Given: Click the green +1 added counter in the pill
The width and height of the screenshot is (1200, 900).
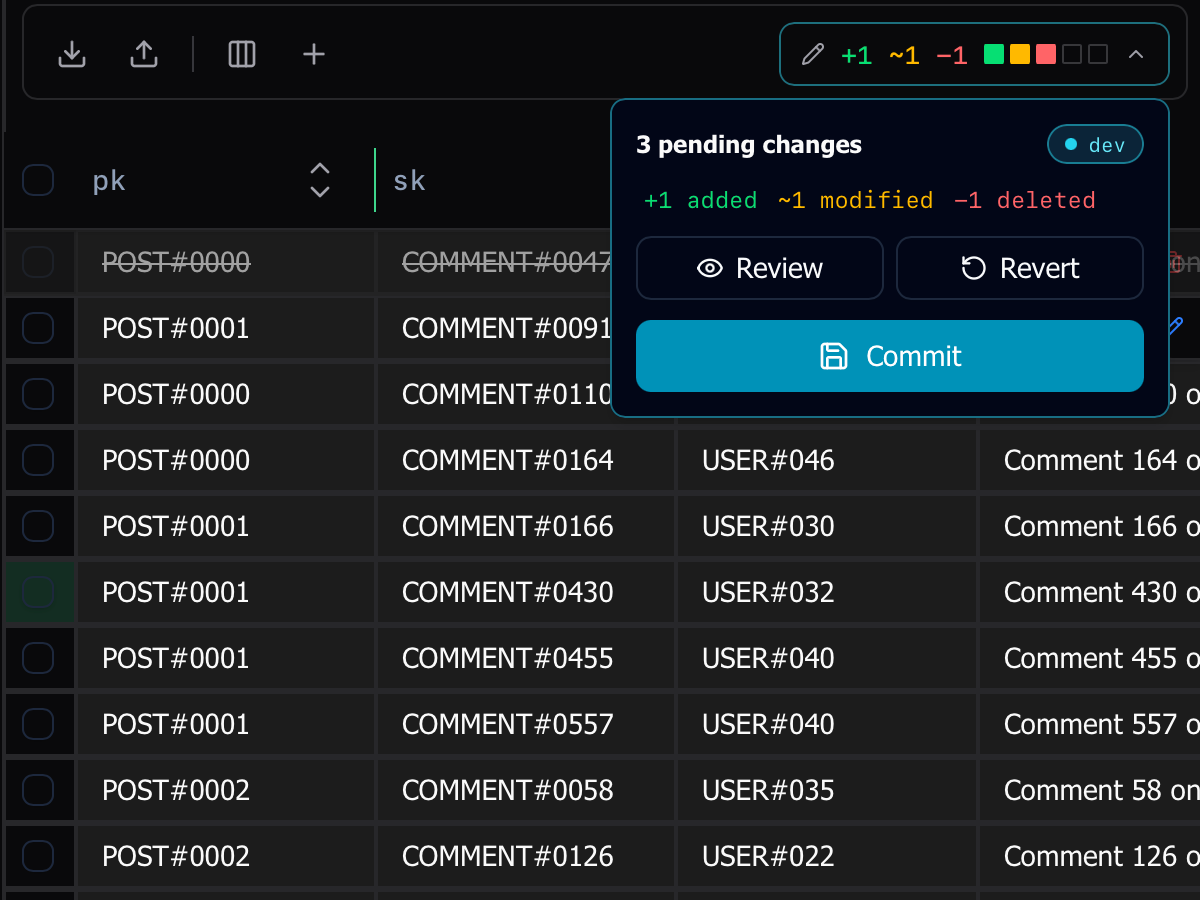Looking at the screenshot, I should [x=857, y=55].
